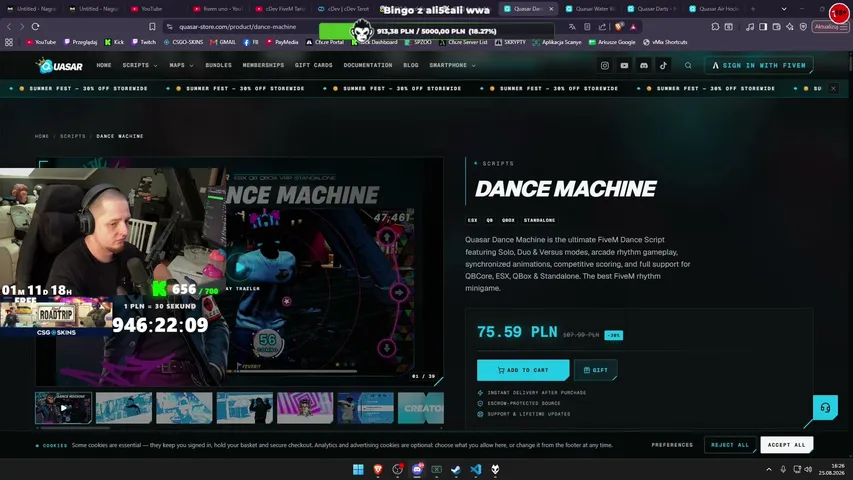Click the share page icon in address bar
The height and width of the screenshot is (480, 853).
pyautogui.click(x=602, y=27)
